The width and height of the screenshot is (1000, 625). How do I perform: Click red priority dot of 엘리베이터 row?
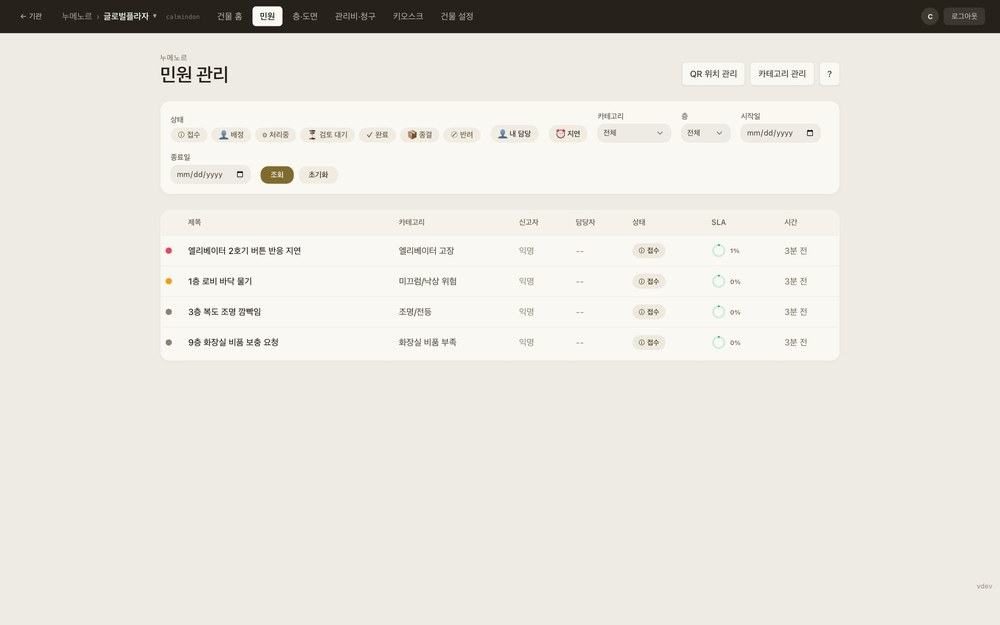tap(168, 251)
